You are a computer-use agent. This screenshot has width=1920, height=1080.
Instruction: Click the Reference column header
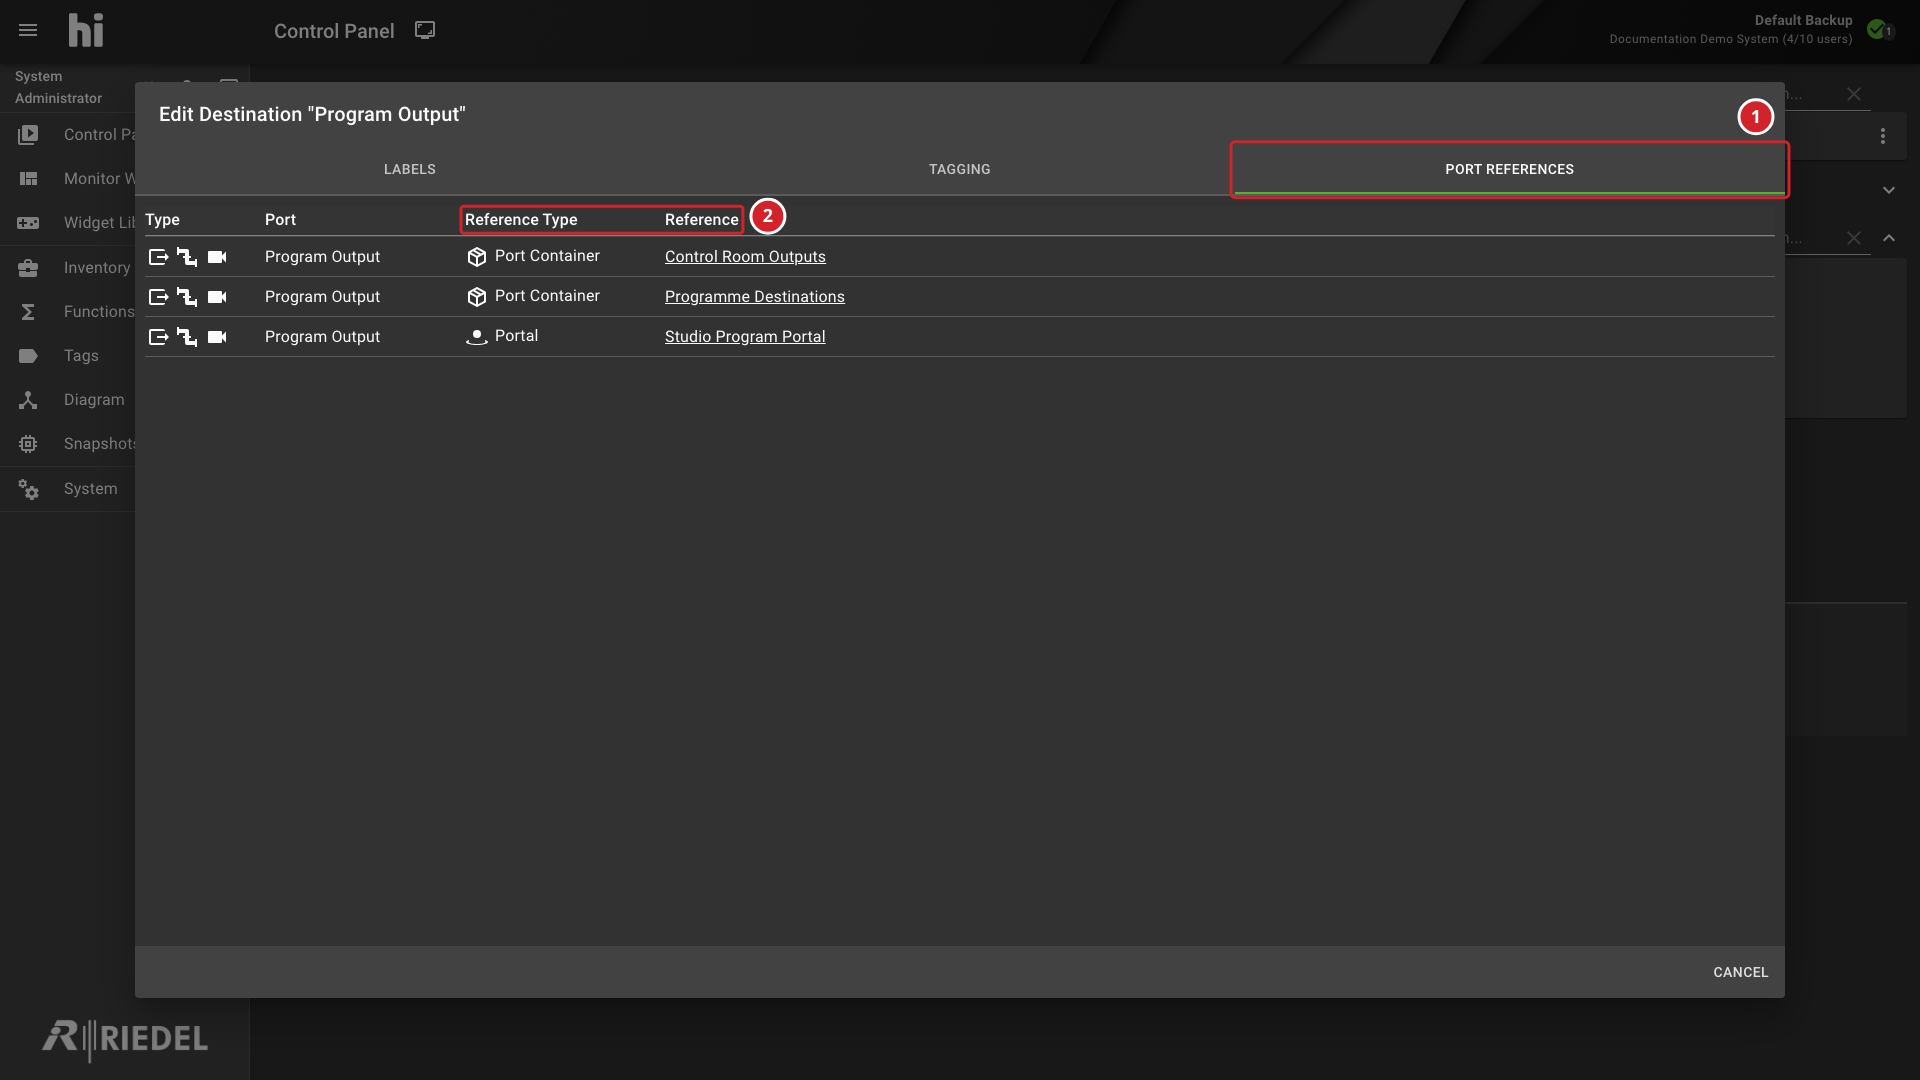(702, 219)
